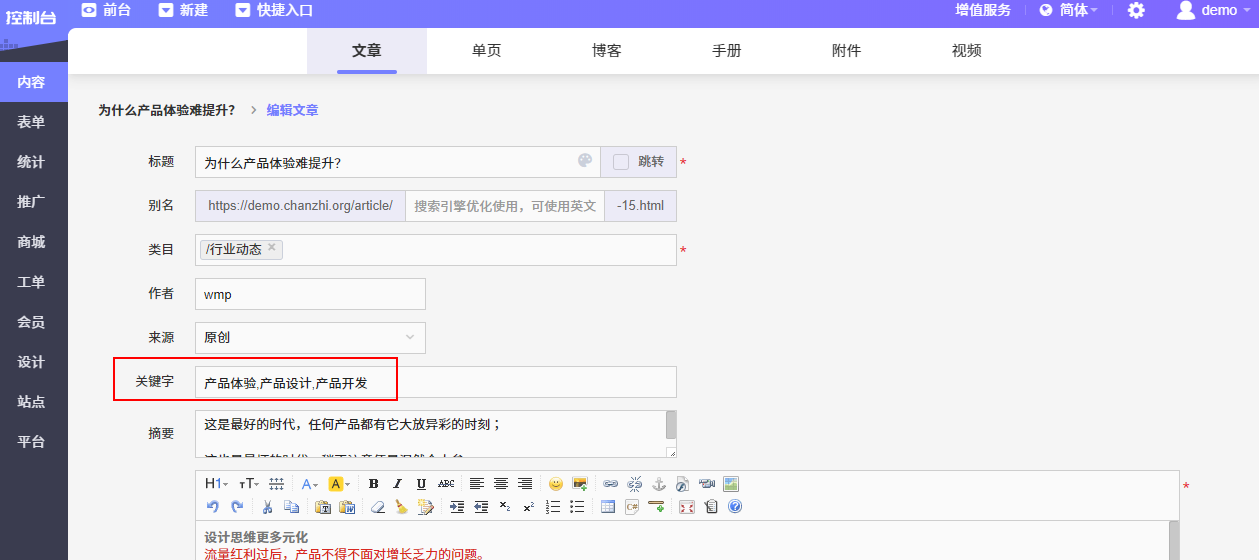This screenshot has width=1259, height=560.
Task: Click the 增值服务 link
Action: (x=982, y=11)
